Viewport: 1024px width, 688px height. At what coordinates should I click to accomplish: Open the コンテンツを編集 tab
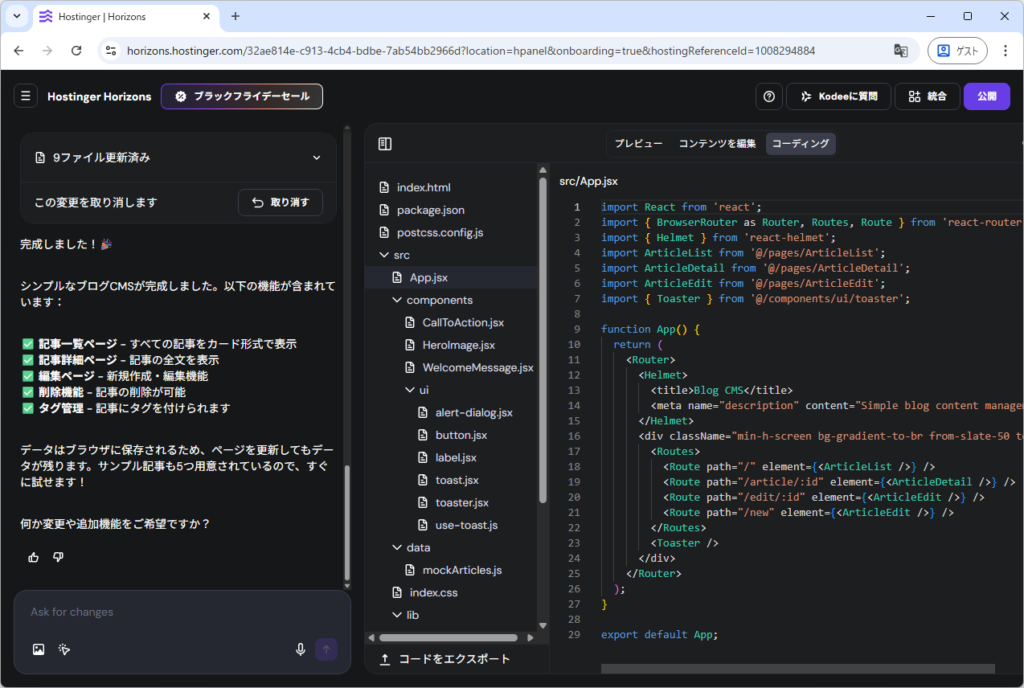pos(717,144)
